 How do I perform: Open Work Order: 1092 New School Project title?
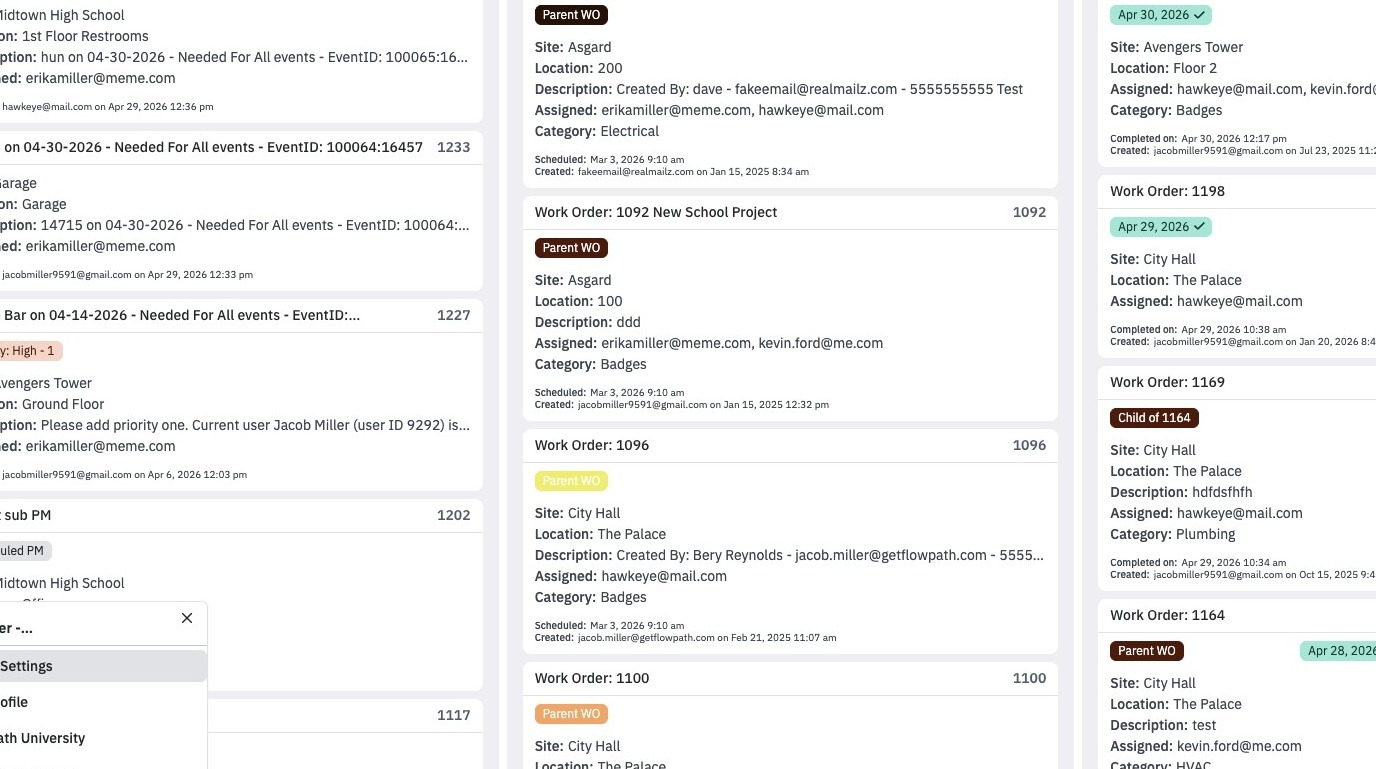click(x=656, y=212)
